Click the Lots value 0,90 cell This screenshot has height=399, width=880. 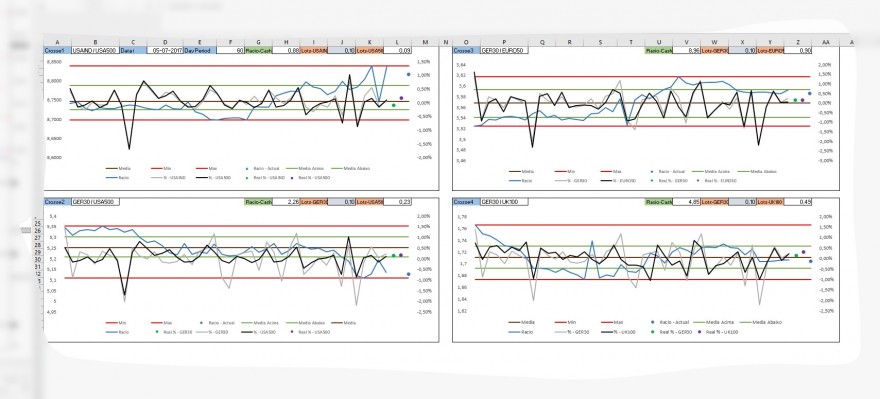pos(798,51)
